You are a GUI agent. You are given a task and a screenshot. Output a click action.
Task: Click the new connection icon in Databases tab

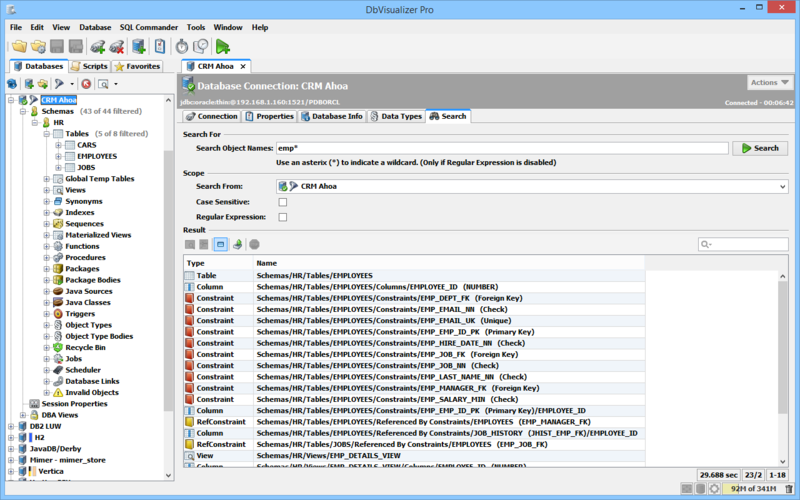point(29,84)
